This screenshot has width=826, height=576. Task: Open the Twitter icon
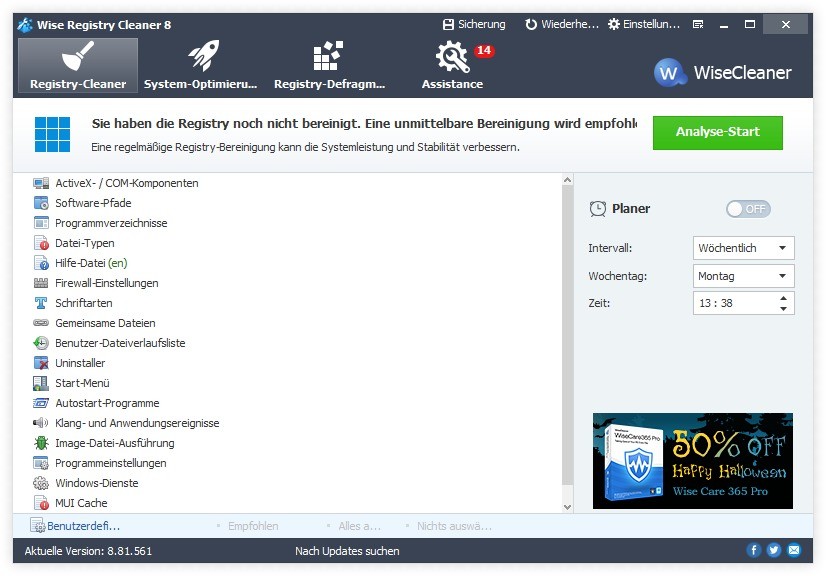click(x=774, y=550)
